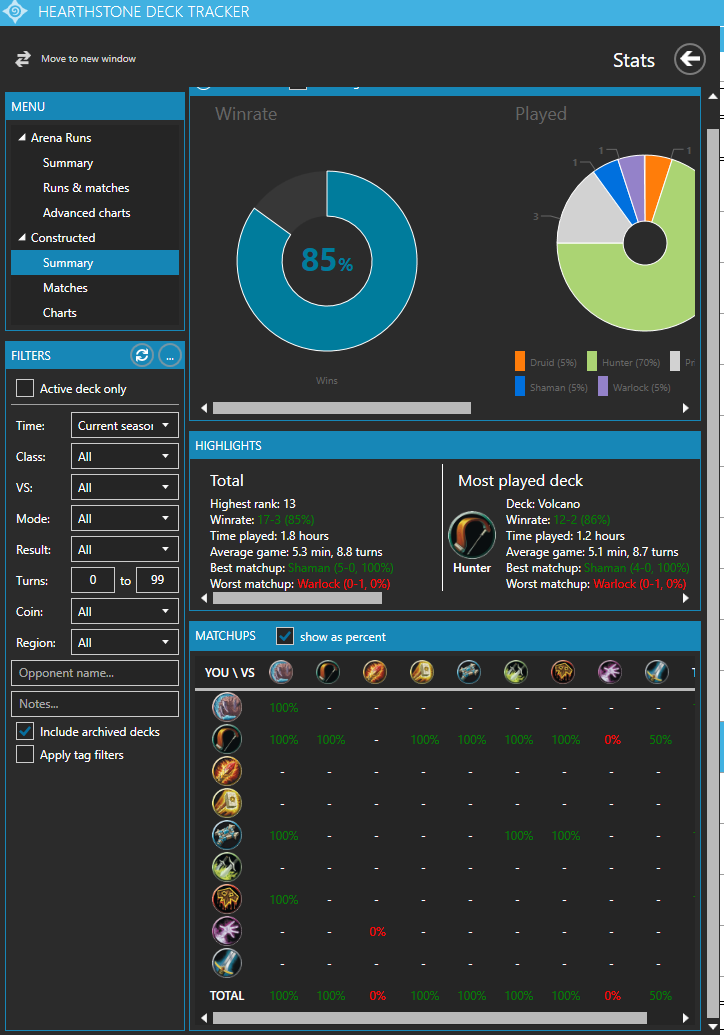Click the blue Shaman legend swatch

520,386
